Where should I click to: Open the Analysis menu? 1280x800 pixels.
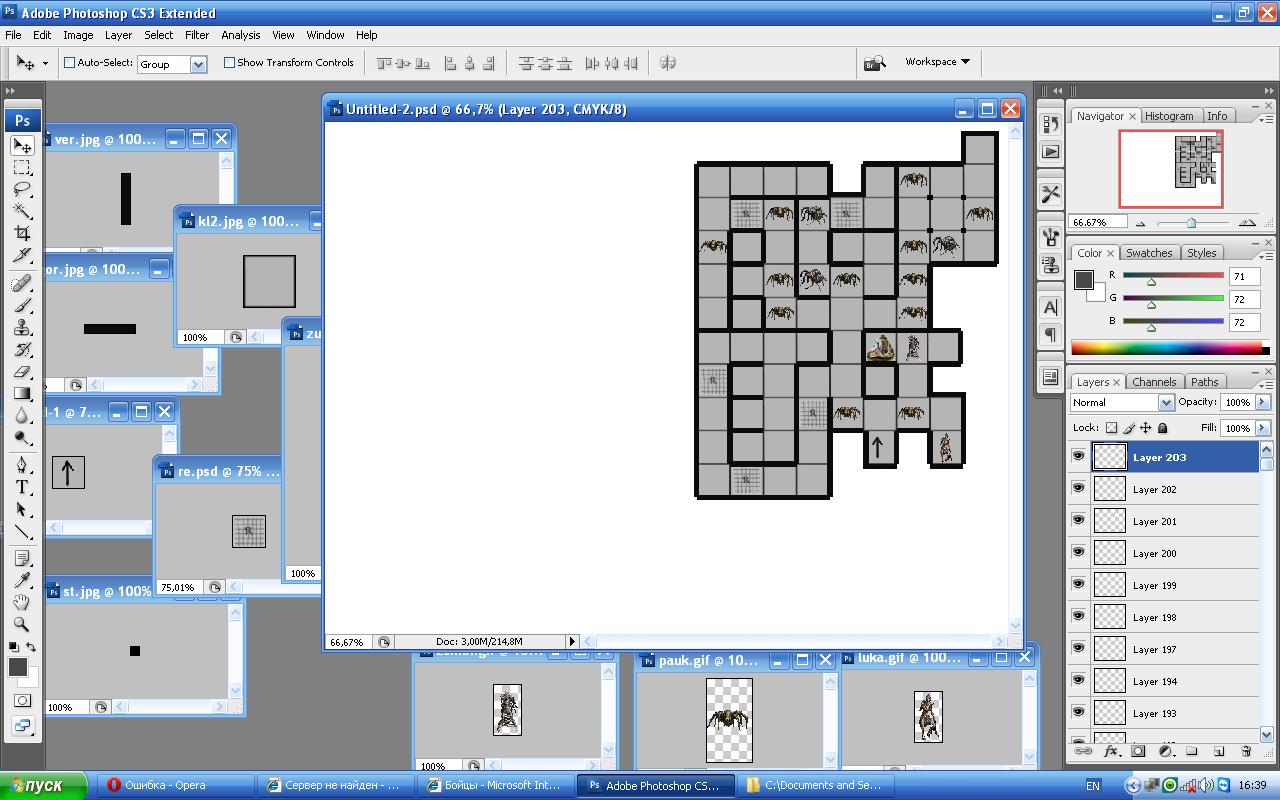[240, 35]
